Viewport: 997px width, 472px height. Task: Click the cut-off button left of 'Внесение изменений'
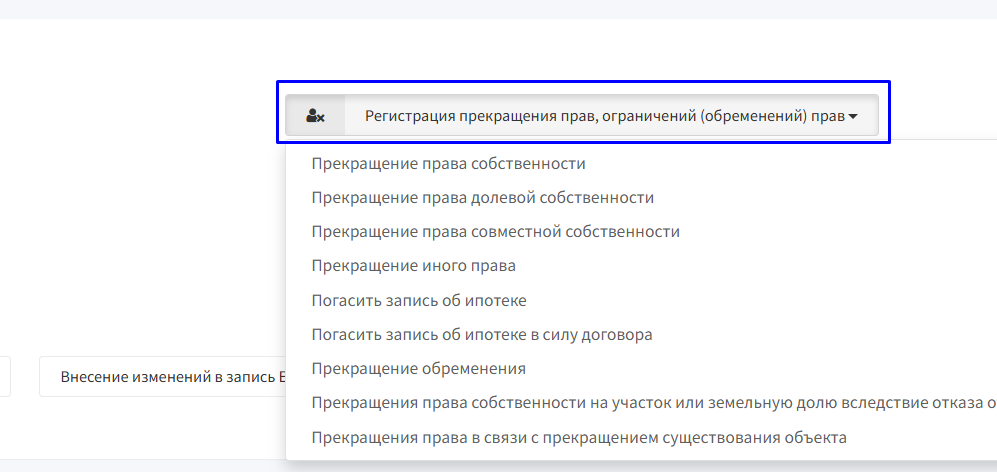pos(5,377)
